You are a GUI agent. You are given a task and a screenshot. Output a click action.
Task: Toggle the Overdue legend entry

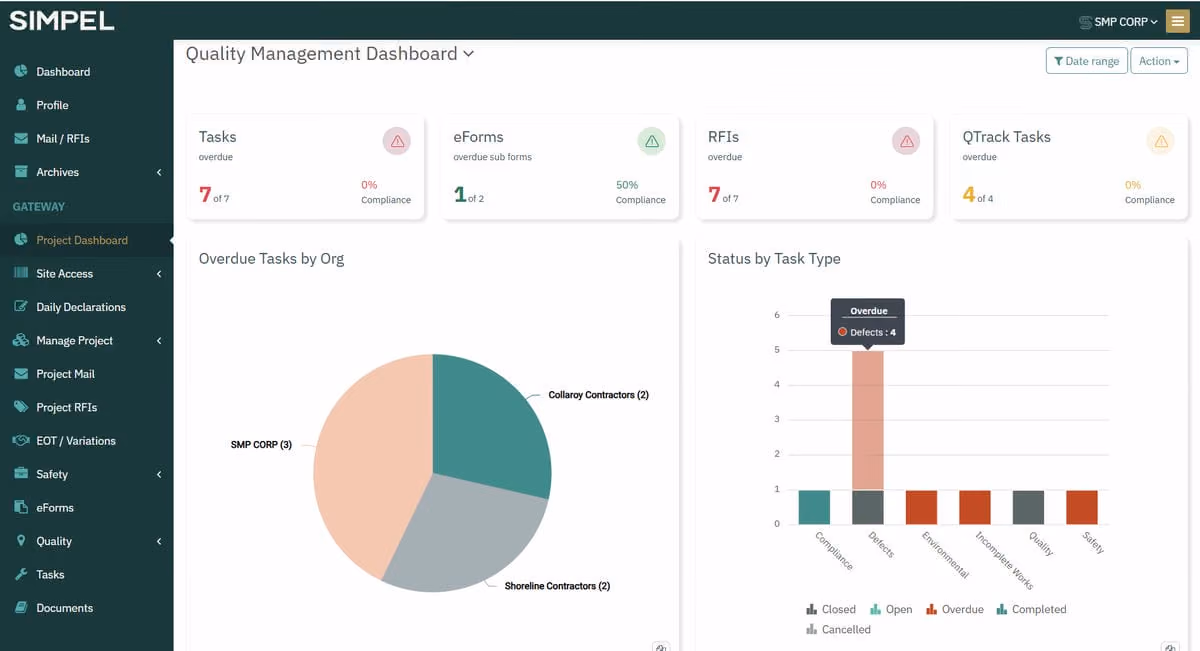click(x=955, y=609)
